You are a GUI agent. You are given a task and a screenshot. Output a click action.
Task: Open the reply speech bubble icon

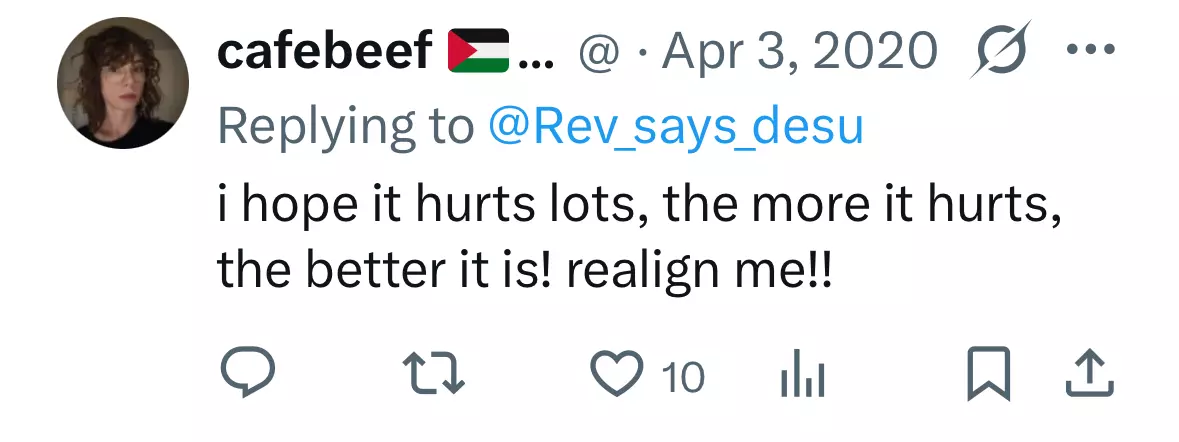point(247,371)
